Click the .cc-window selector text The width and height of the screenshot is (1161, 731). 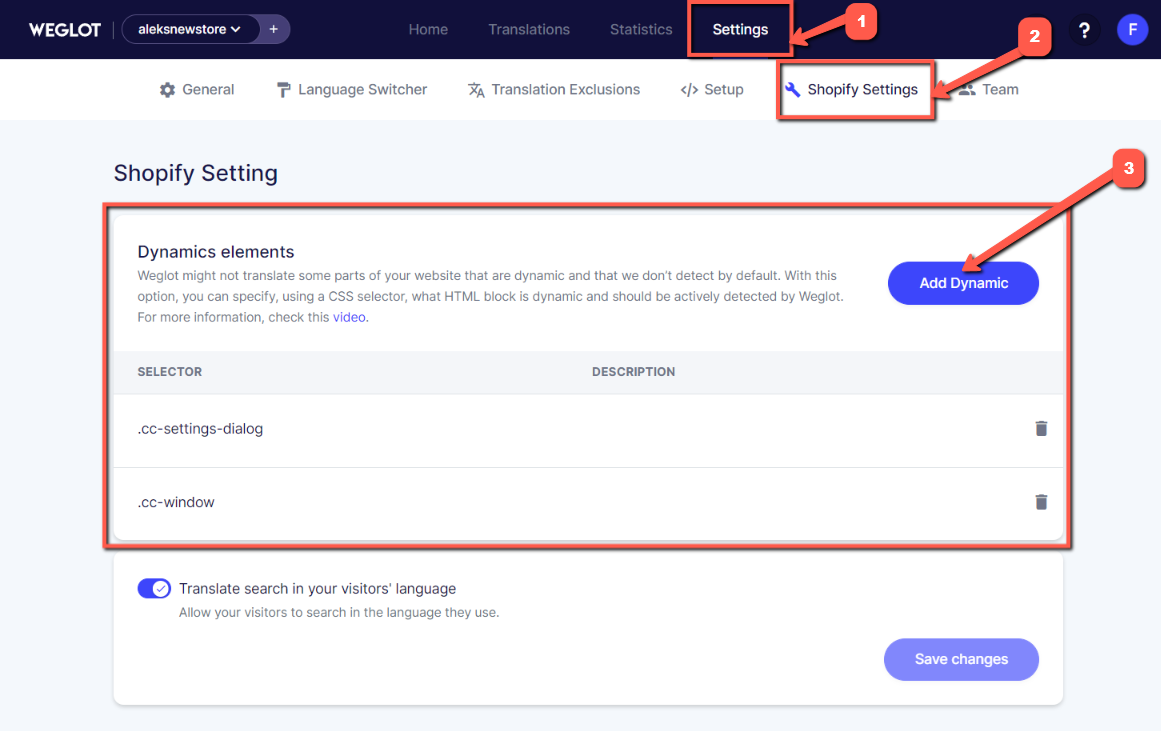pos(175,502)
